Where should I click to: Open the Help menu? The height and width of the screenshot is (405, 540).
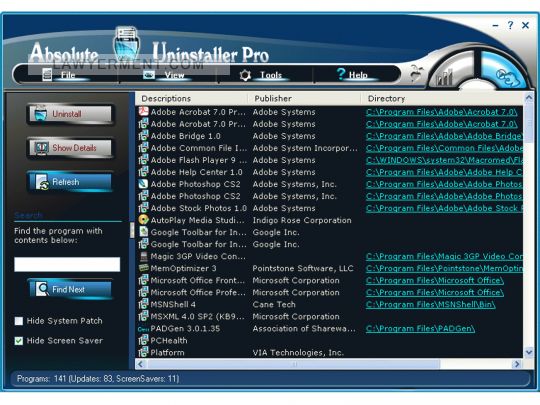point(357,75)
